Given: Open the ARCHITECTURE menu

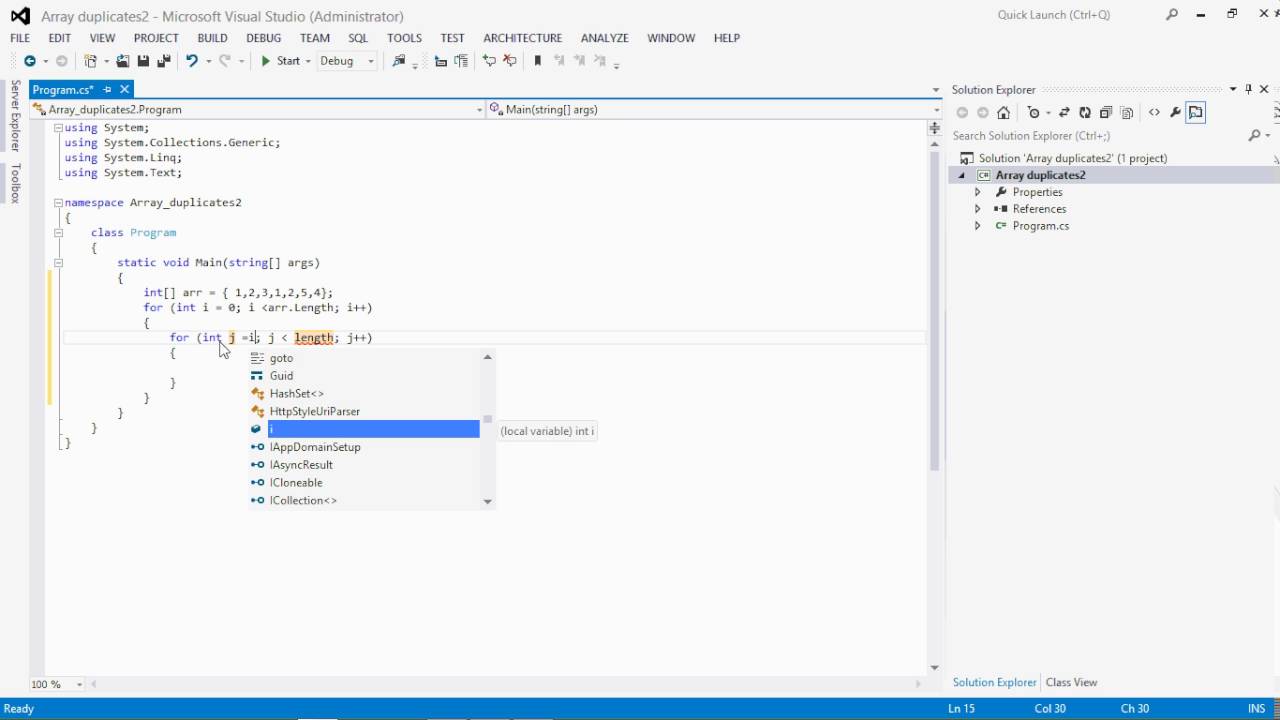Looking at the screenshot, I should tap(523, 38).
